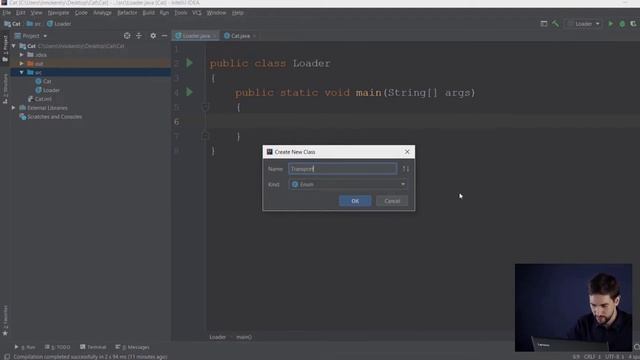This screenshot has height=360, width=640.
Task: Switch to the Loader.java editor tab
Action: point(195,36)
